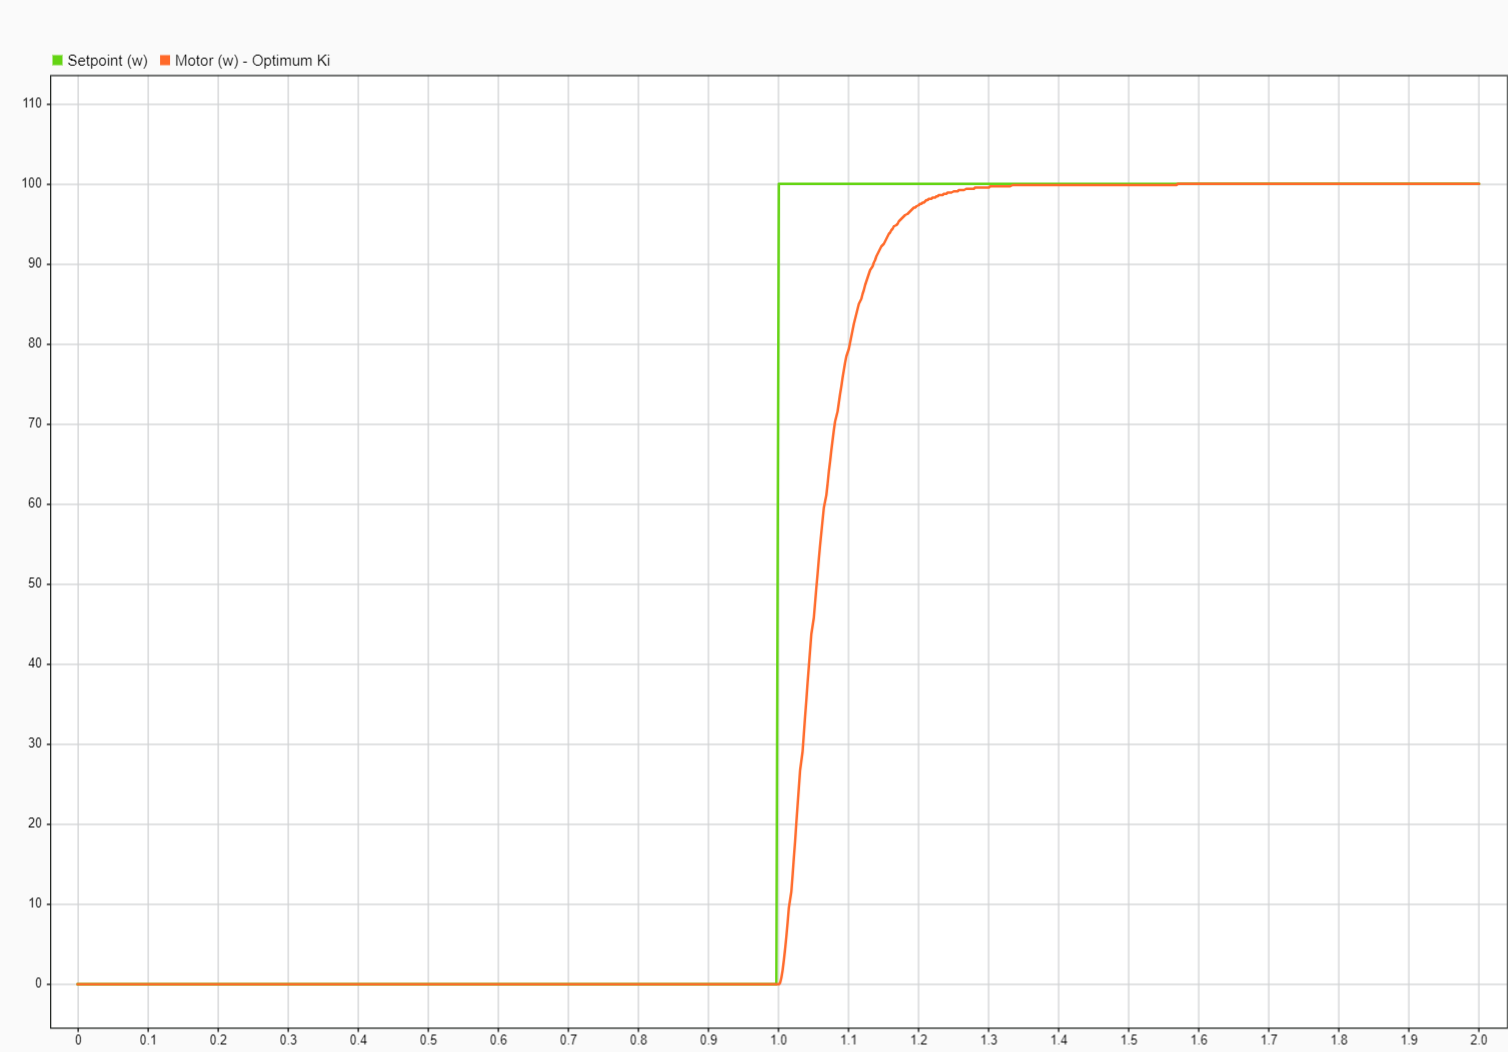Click the 0.5 tick label on x-axis

tap(428, 1040)
